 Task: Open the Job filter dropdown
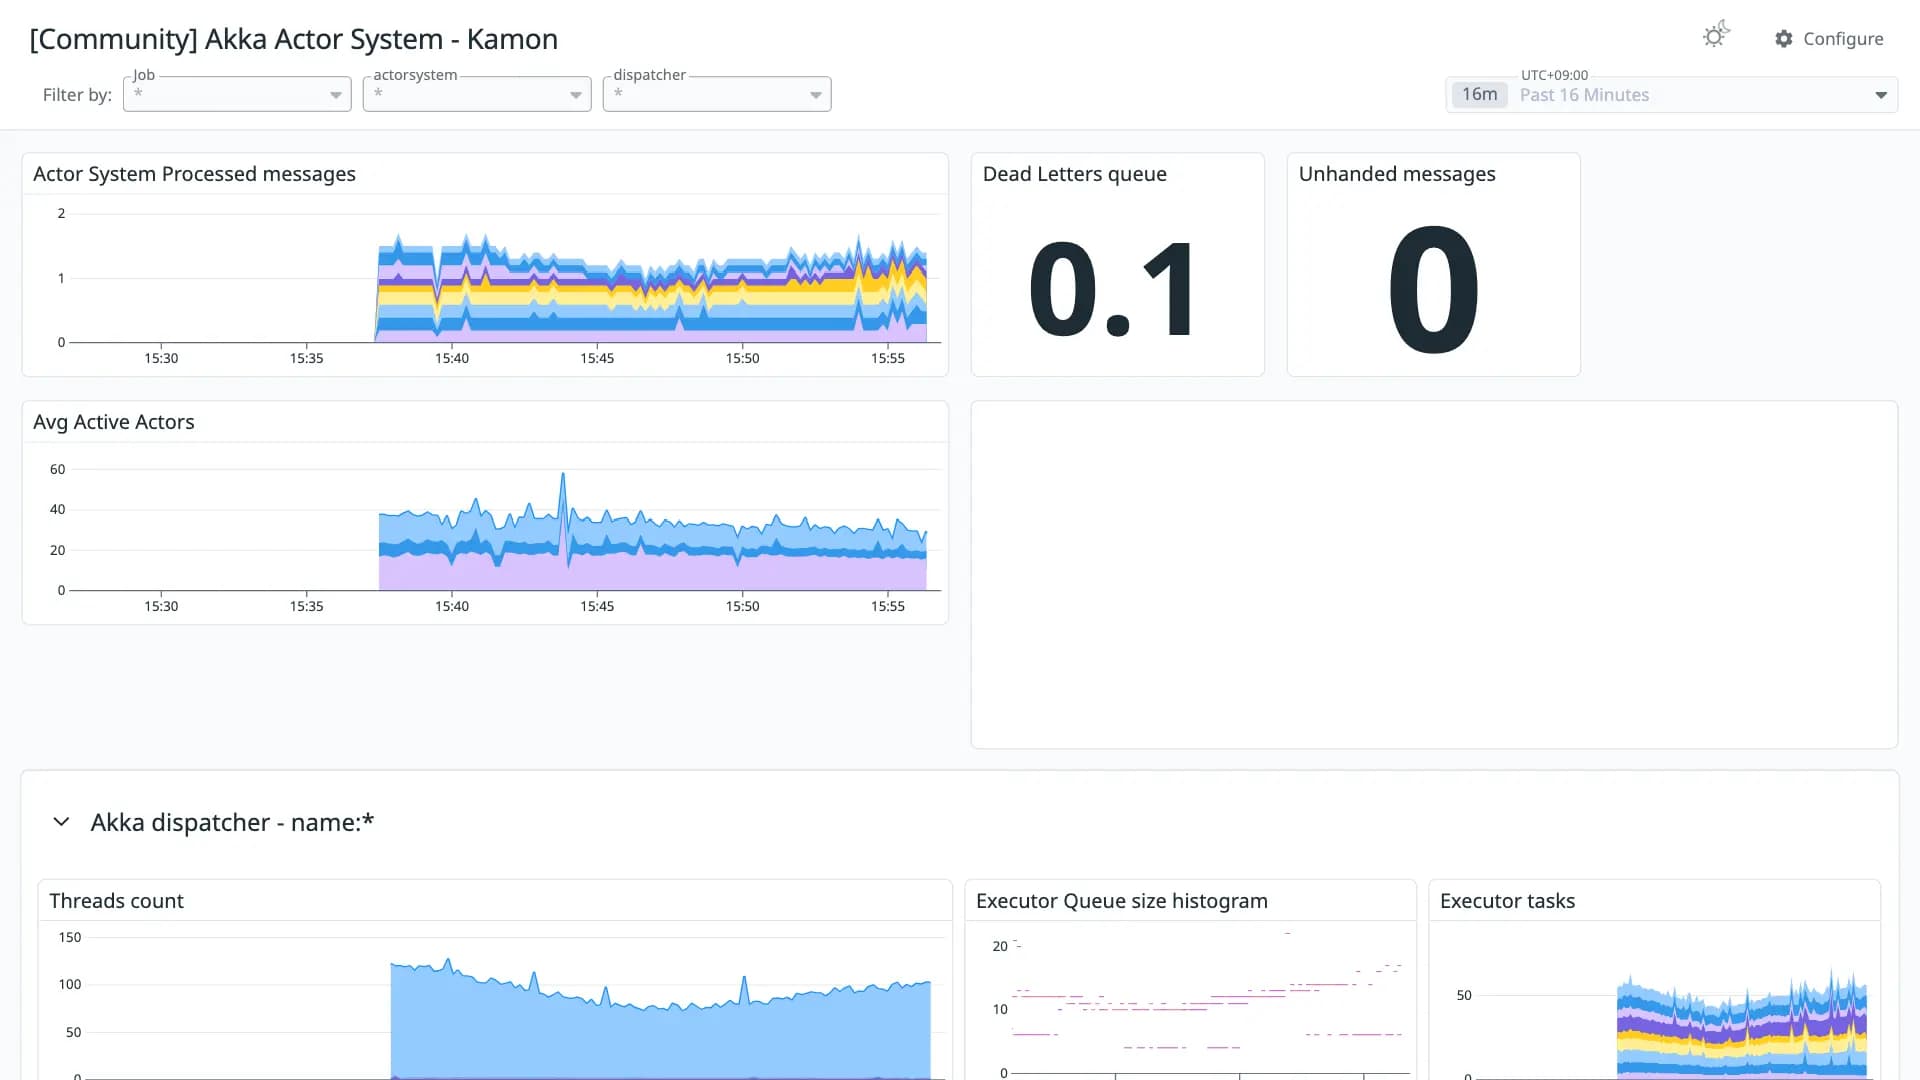pyautogui.click(x=237, y=94)
